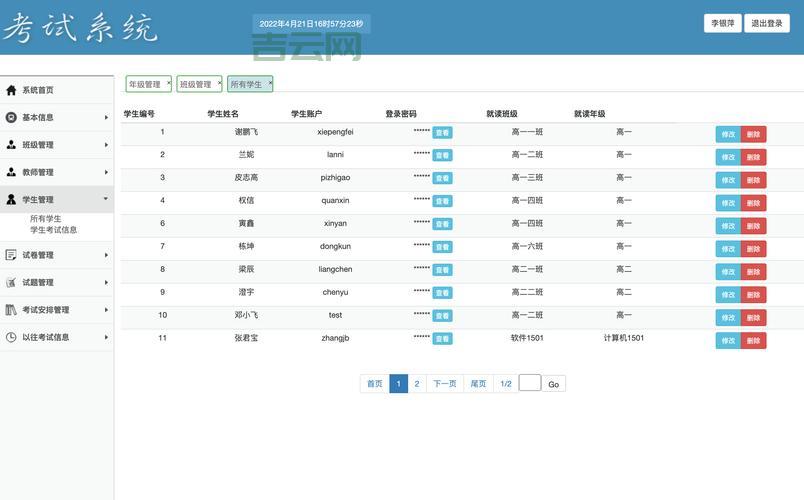Viewport: 804px width, 500px height.
Task: Collapse the 学生管理 menu arrow
Action: (106, 198)
